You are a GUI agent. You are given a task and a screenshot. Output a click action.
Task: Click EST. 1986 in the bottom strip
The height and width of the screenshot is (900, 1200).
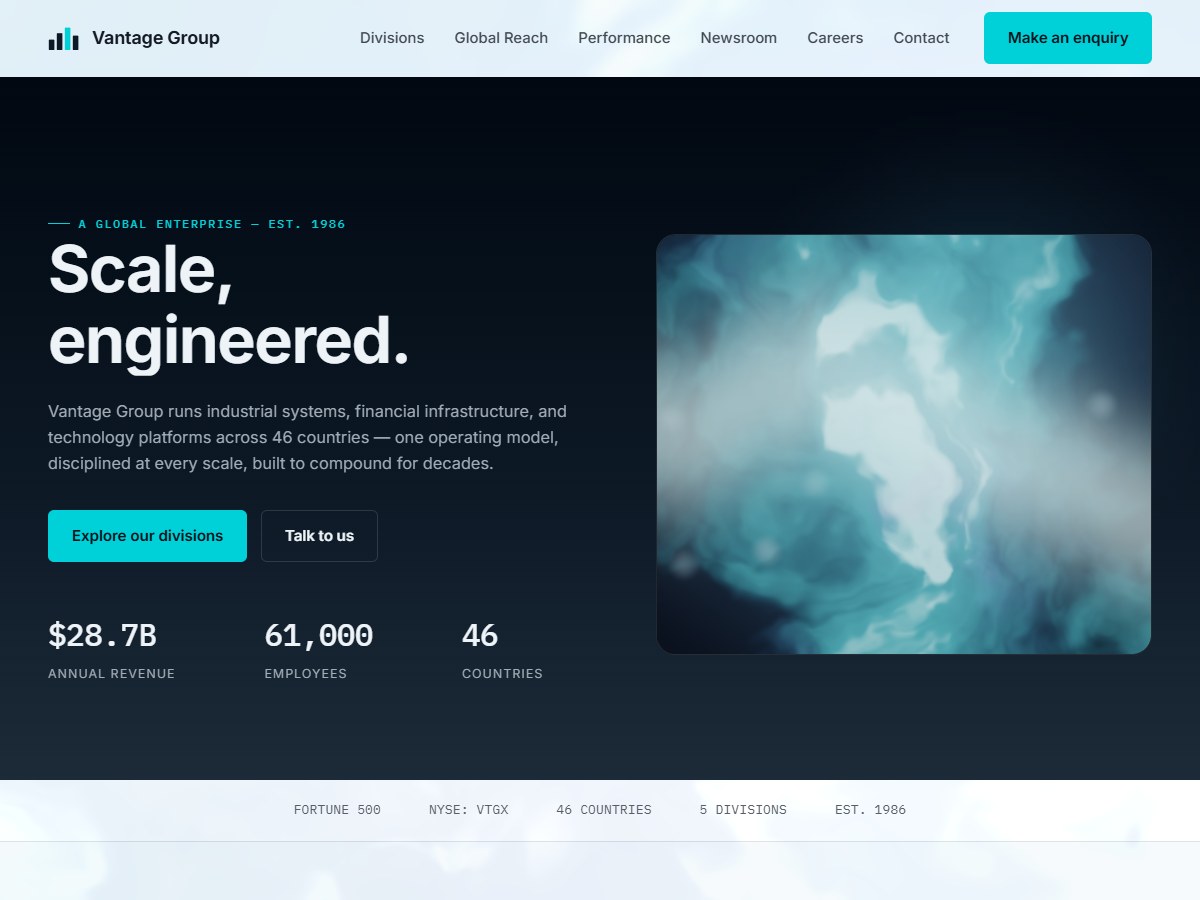(x=870, y=810)
